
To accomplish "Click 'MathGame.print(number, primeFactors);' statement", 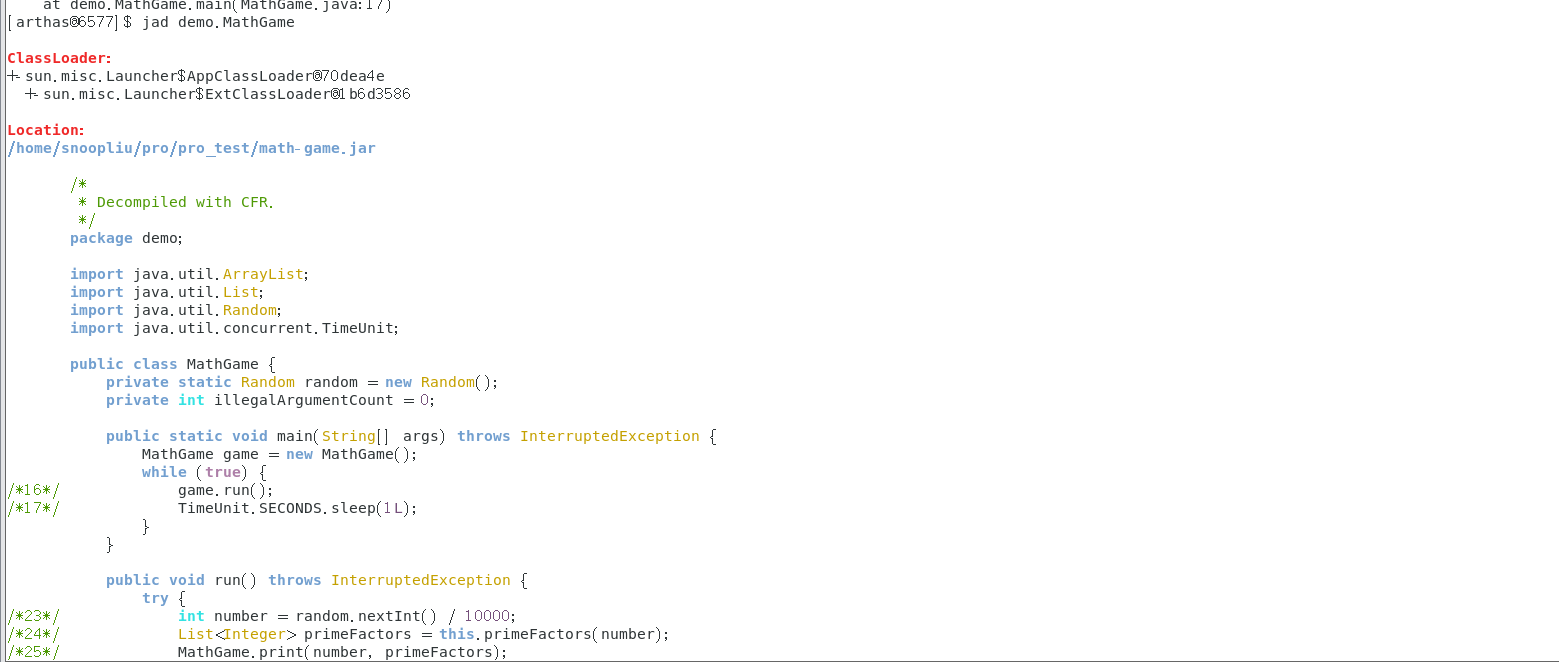I will coord(343,652).
